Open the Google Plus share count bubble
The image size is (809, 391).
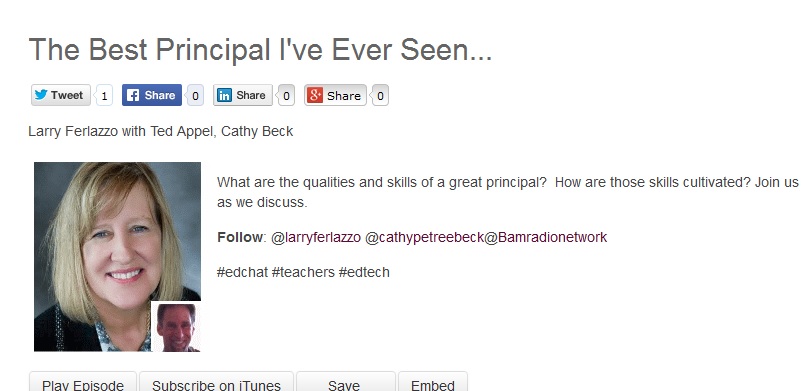tap(380, 95)
